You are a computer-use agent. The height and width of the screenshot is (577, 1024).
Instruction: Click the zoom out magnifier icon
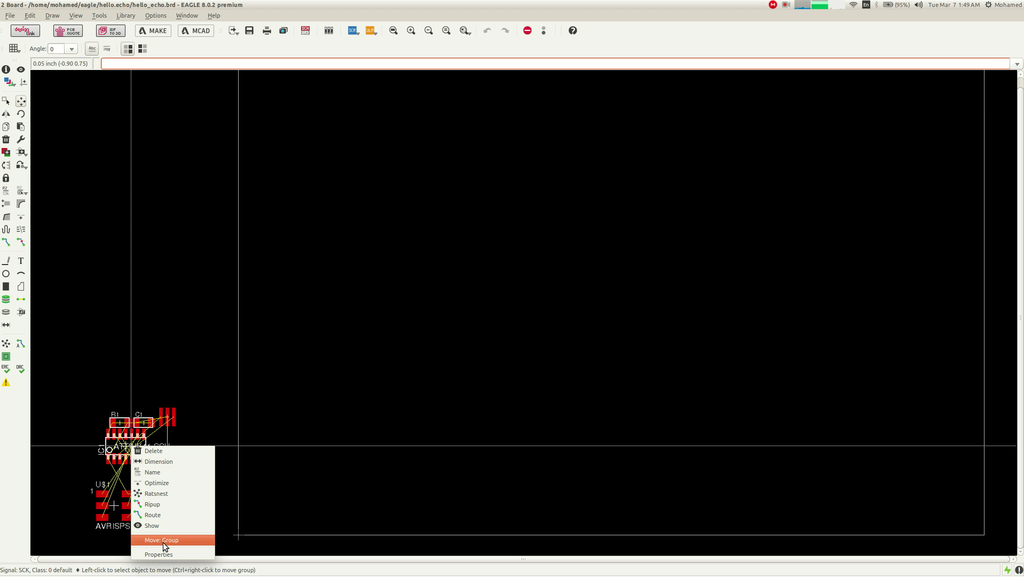(x=428, y=31)
